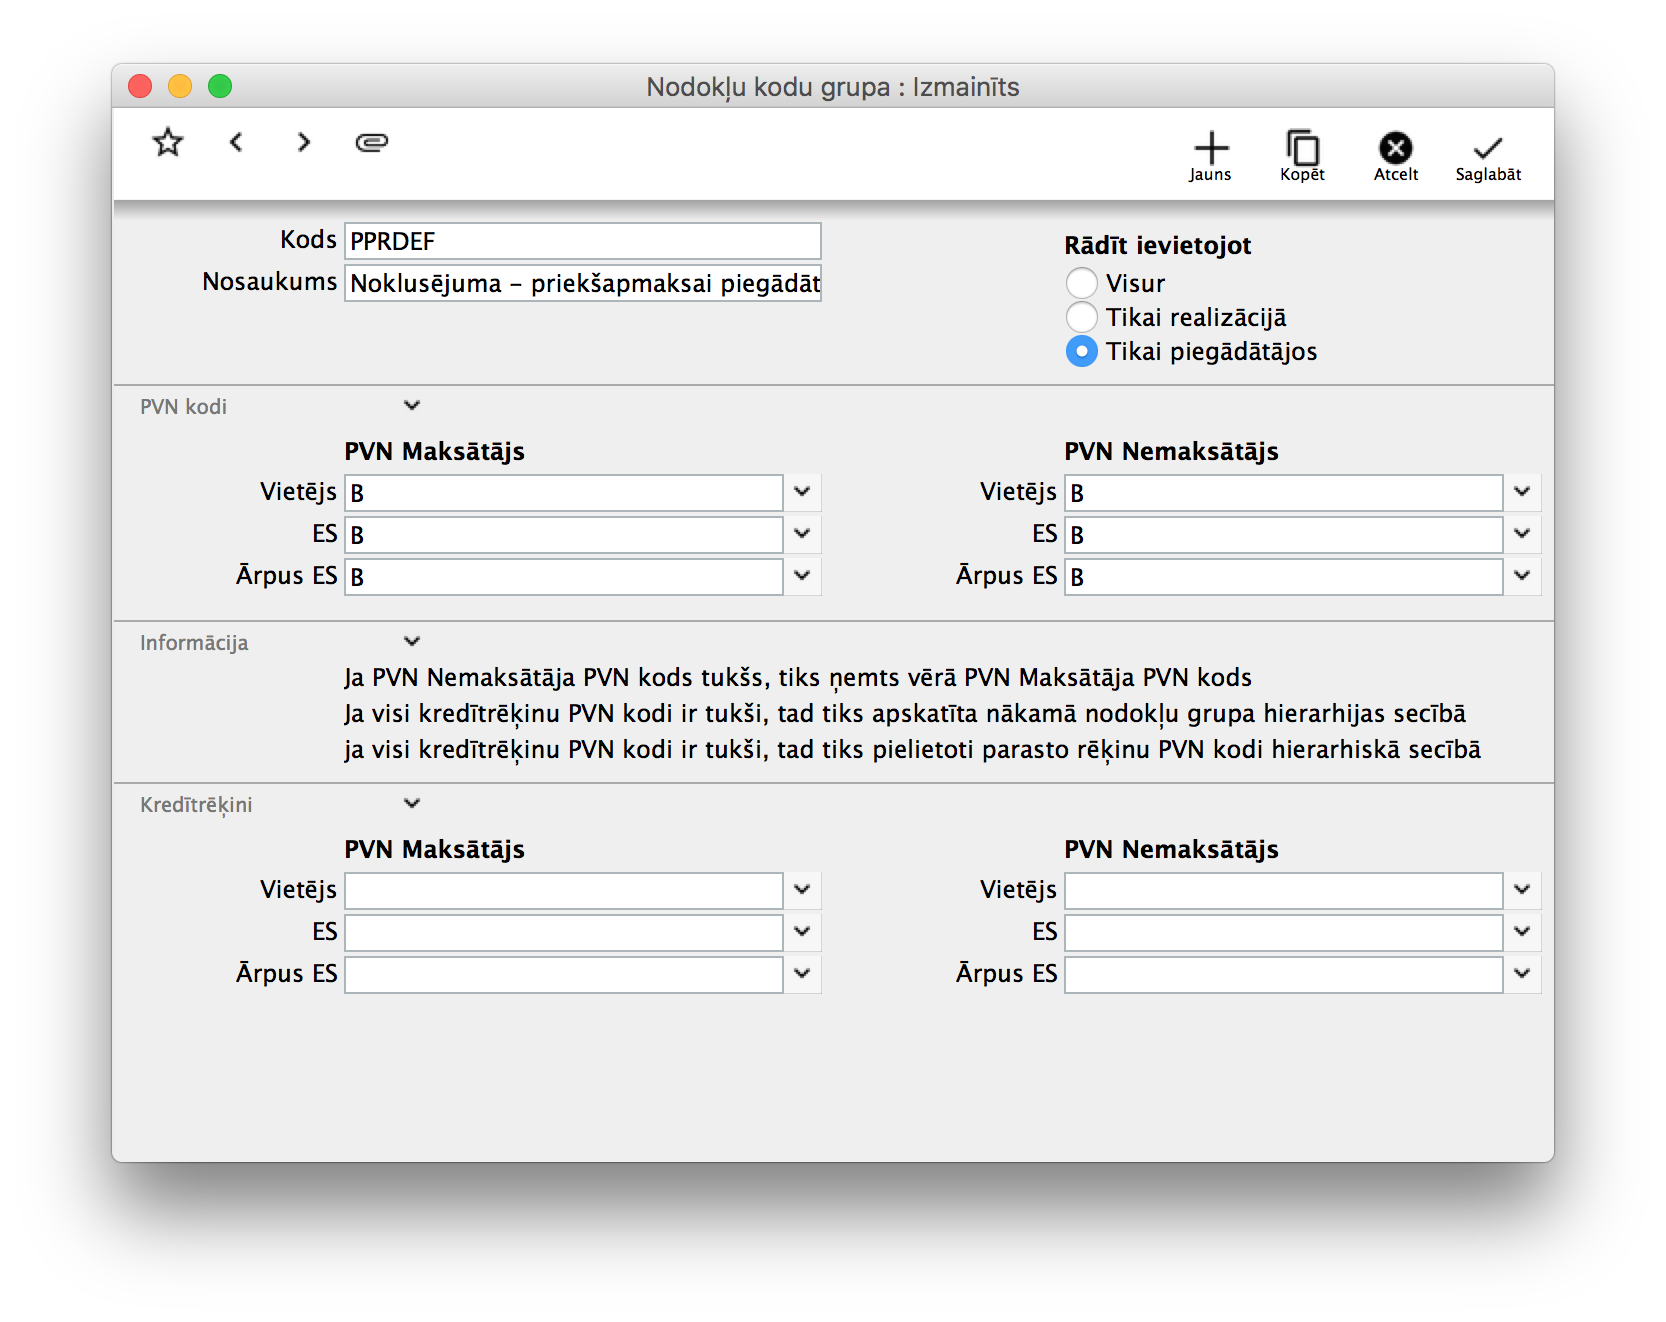1666x1322 pixels.
Task: Select the Visur radio option
Action: click(1081, 283)
